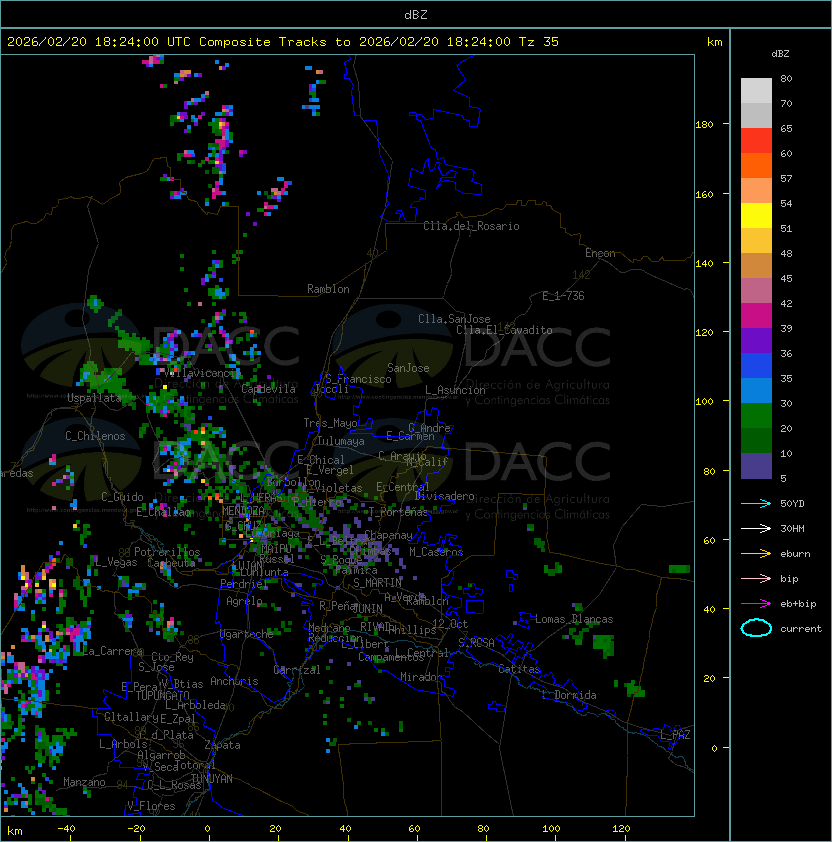Pick the bright yellow 54 dBZ swatch

[756, 215]
